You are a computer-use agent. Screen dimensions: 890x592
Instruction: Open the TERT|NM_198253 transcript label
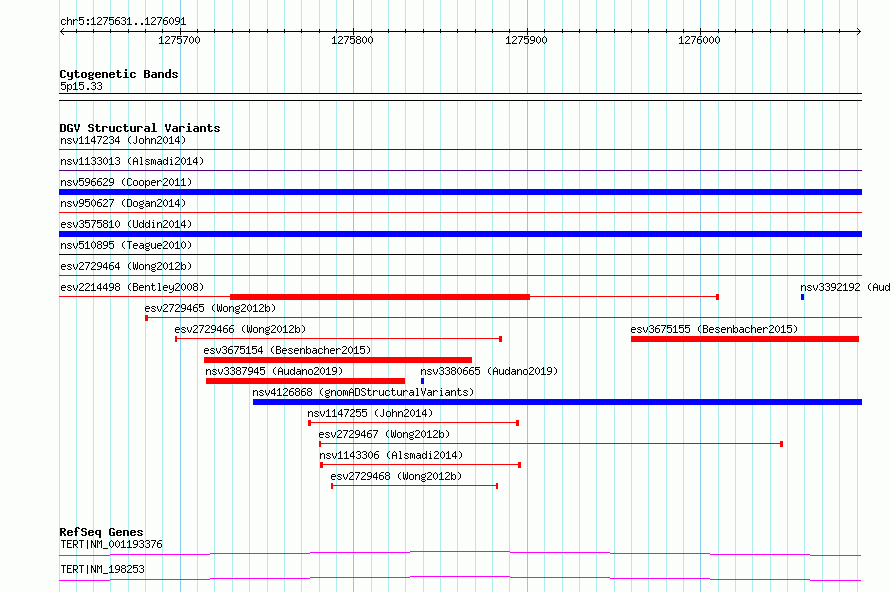pyautogui.click(x=102, y=569)
